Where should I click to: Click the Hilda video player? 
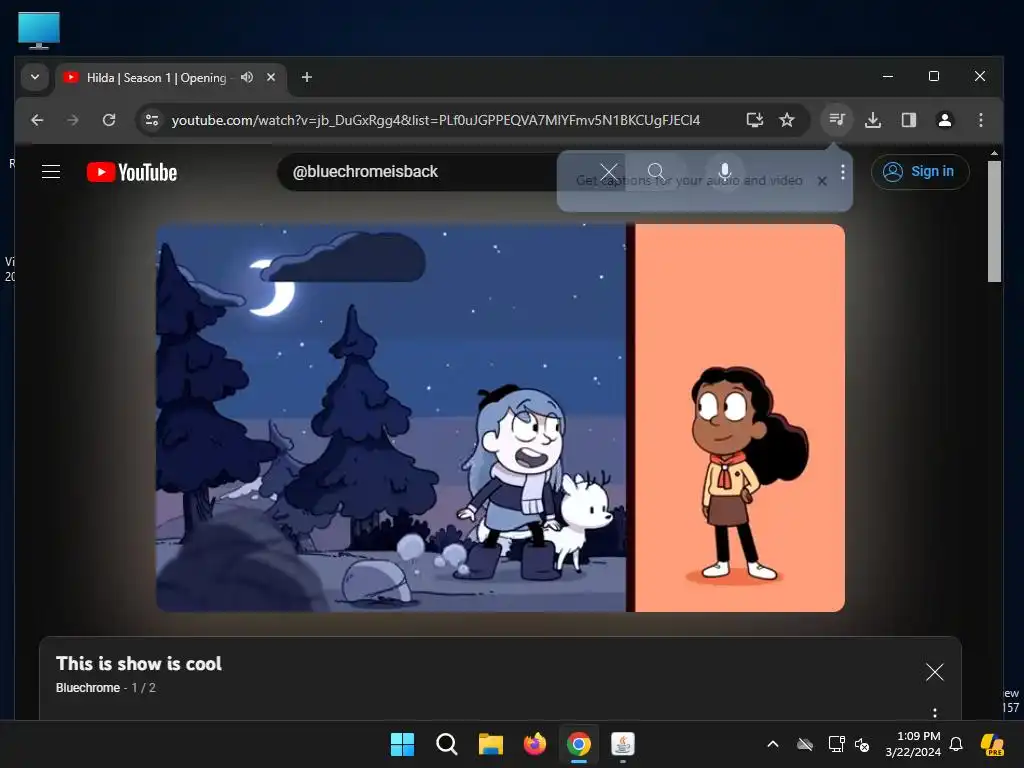coord(500,418)
